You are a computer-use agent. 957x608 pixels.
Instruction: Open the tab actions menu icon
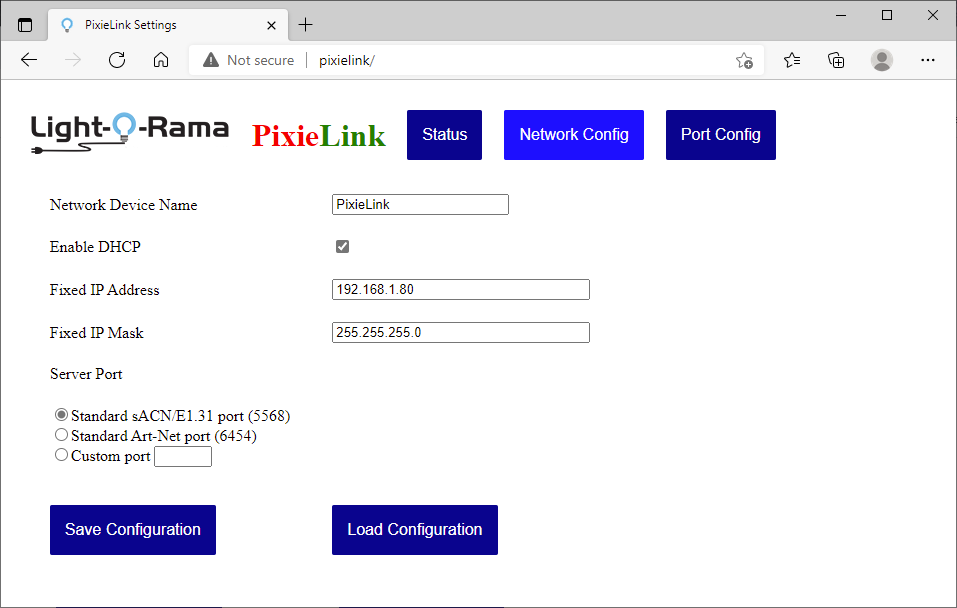(25, 25)
